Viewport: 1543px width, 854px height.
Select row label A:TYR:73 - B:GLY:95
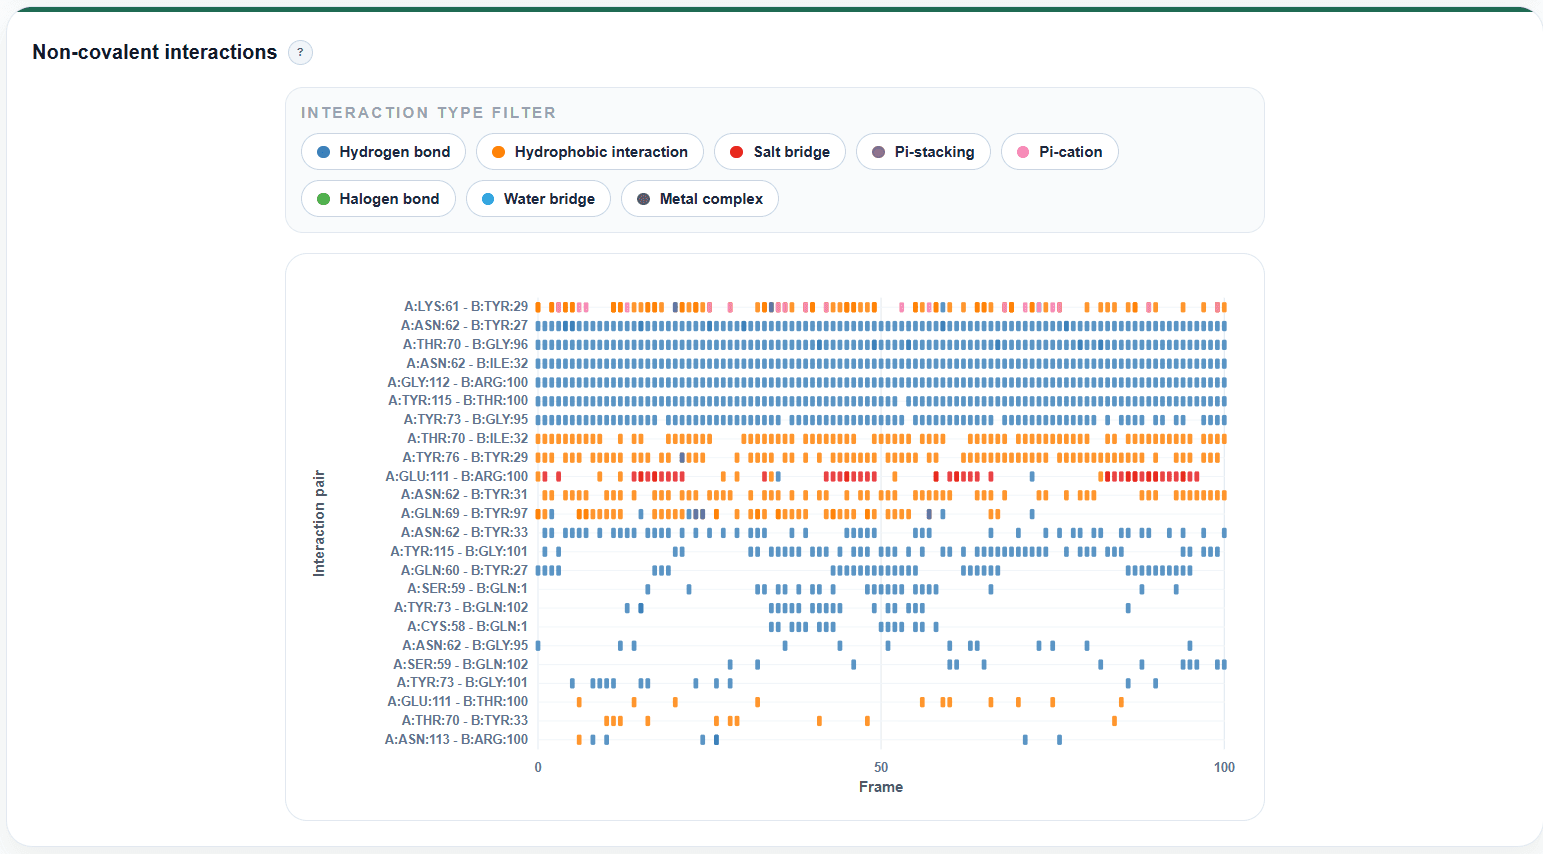(x=466, y=420)
